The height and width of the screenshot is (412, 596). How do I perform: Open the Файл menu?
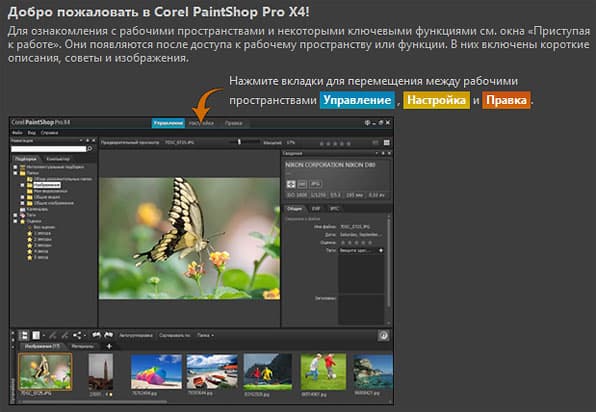tap(17, 133)
